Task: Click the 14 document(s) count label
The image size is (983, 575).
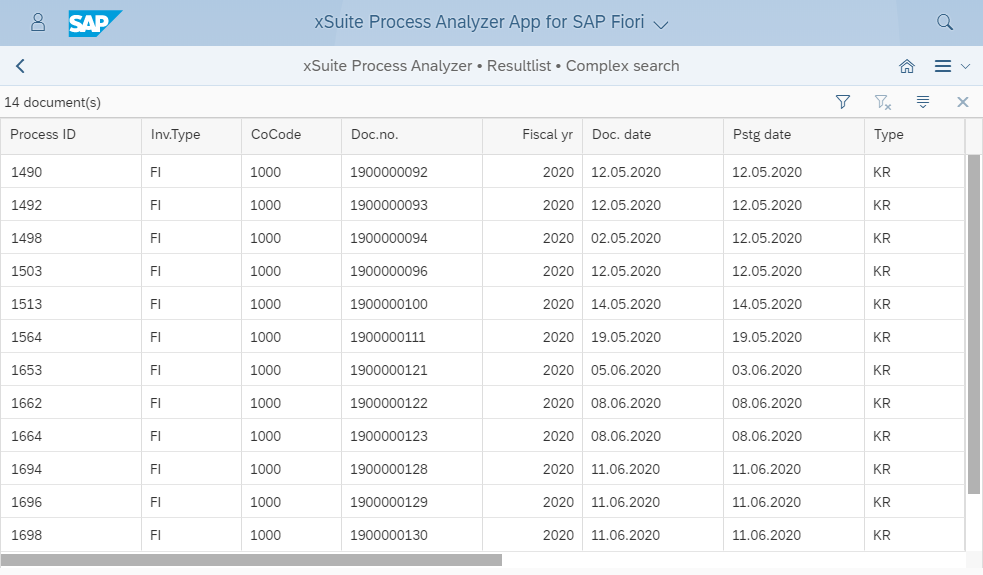Action: pyautogui.click(x=53, y=102)
